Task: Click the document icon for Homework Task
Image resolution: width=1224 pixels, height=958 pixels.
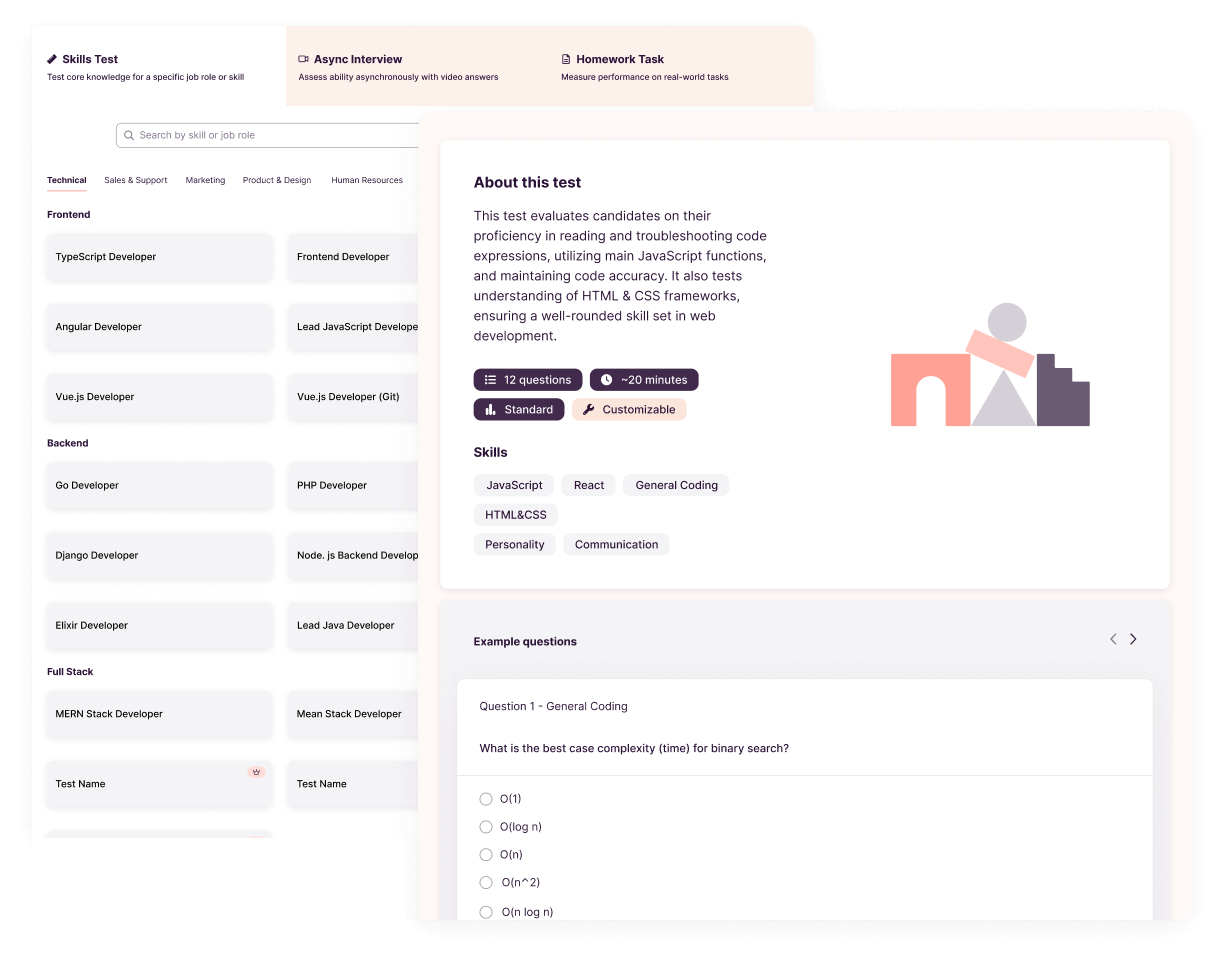Action: pyautogui.click(x=566, y=59)
